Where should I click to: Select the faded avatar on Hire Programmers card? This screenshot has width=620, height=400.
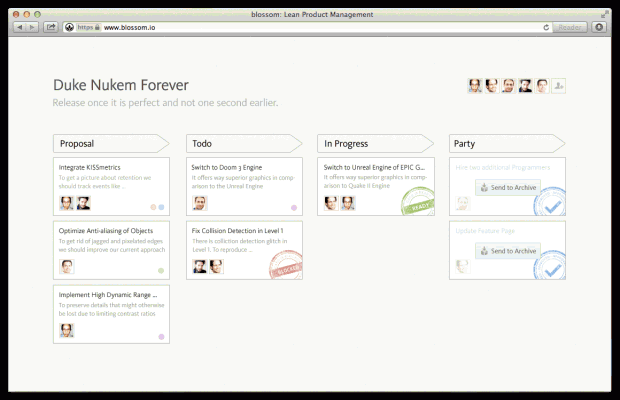click(462, 203)
